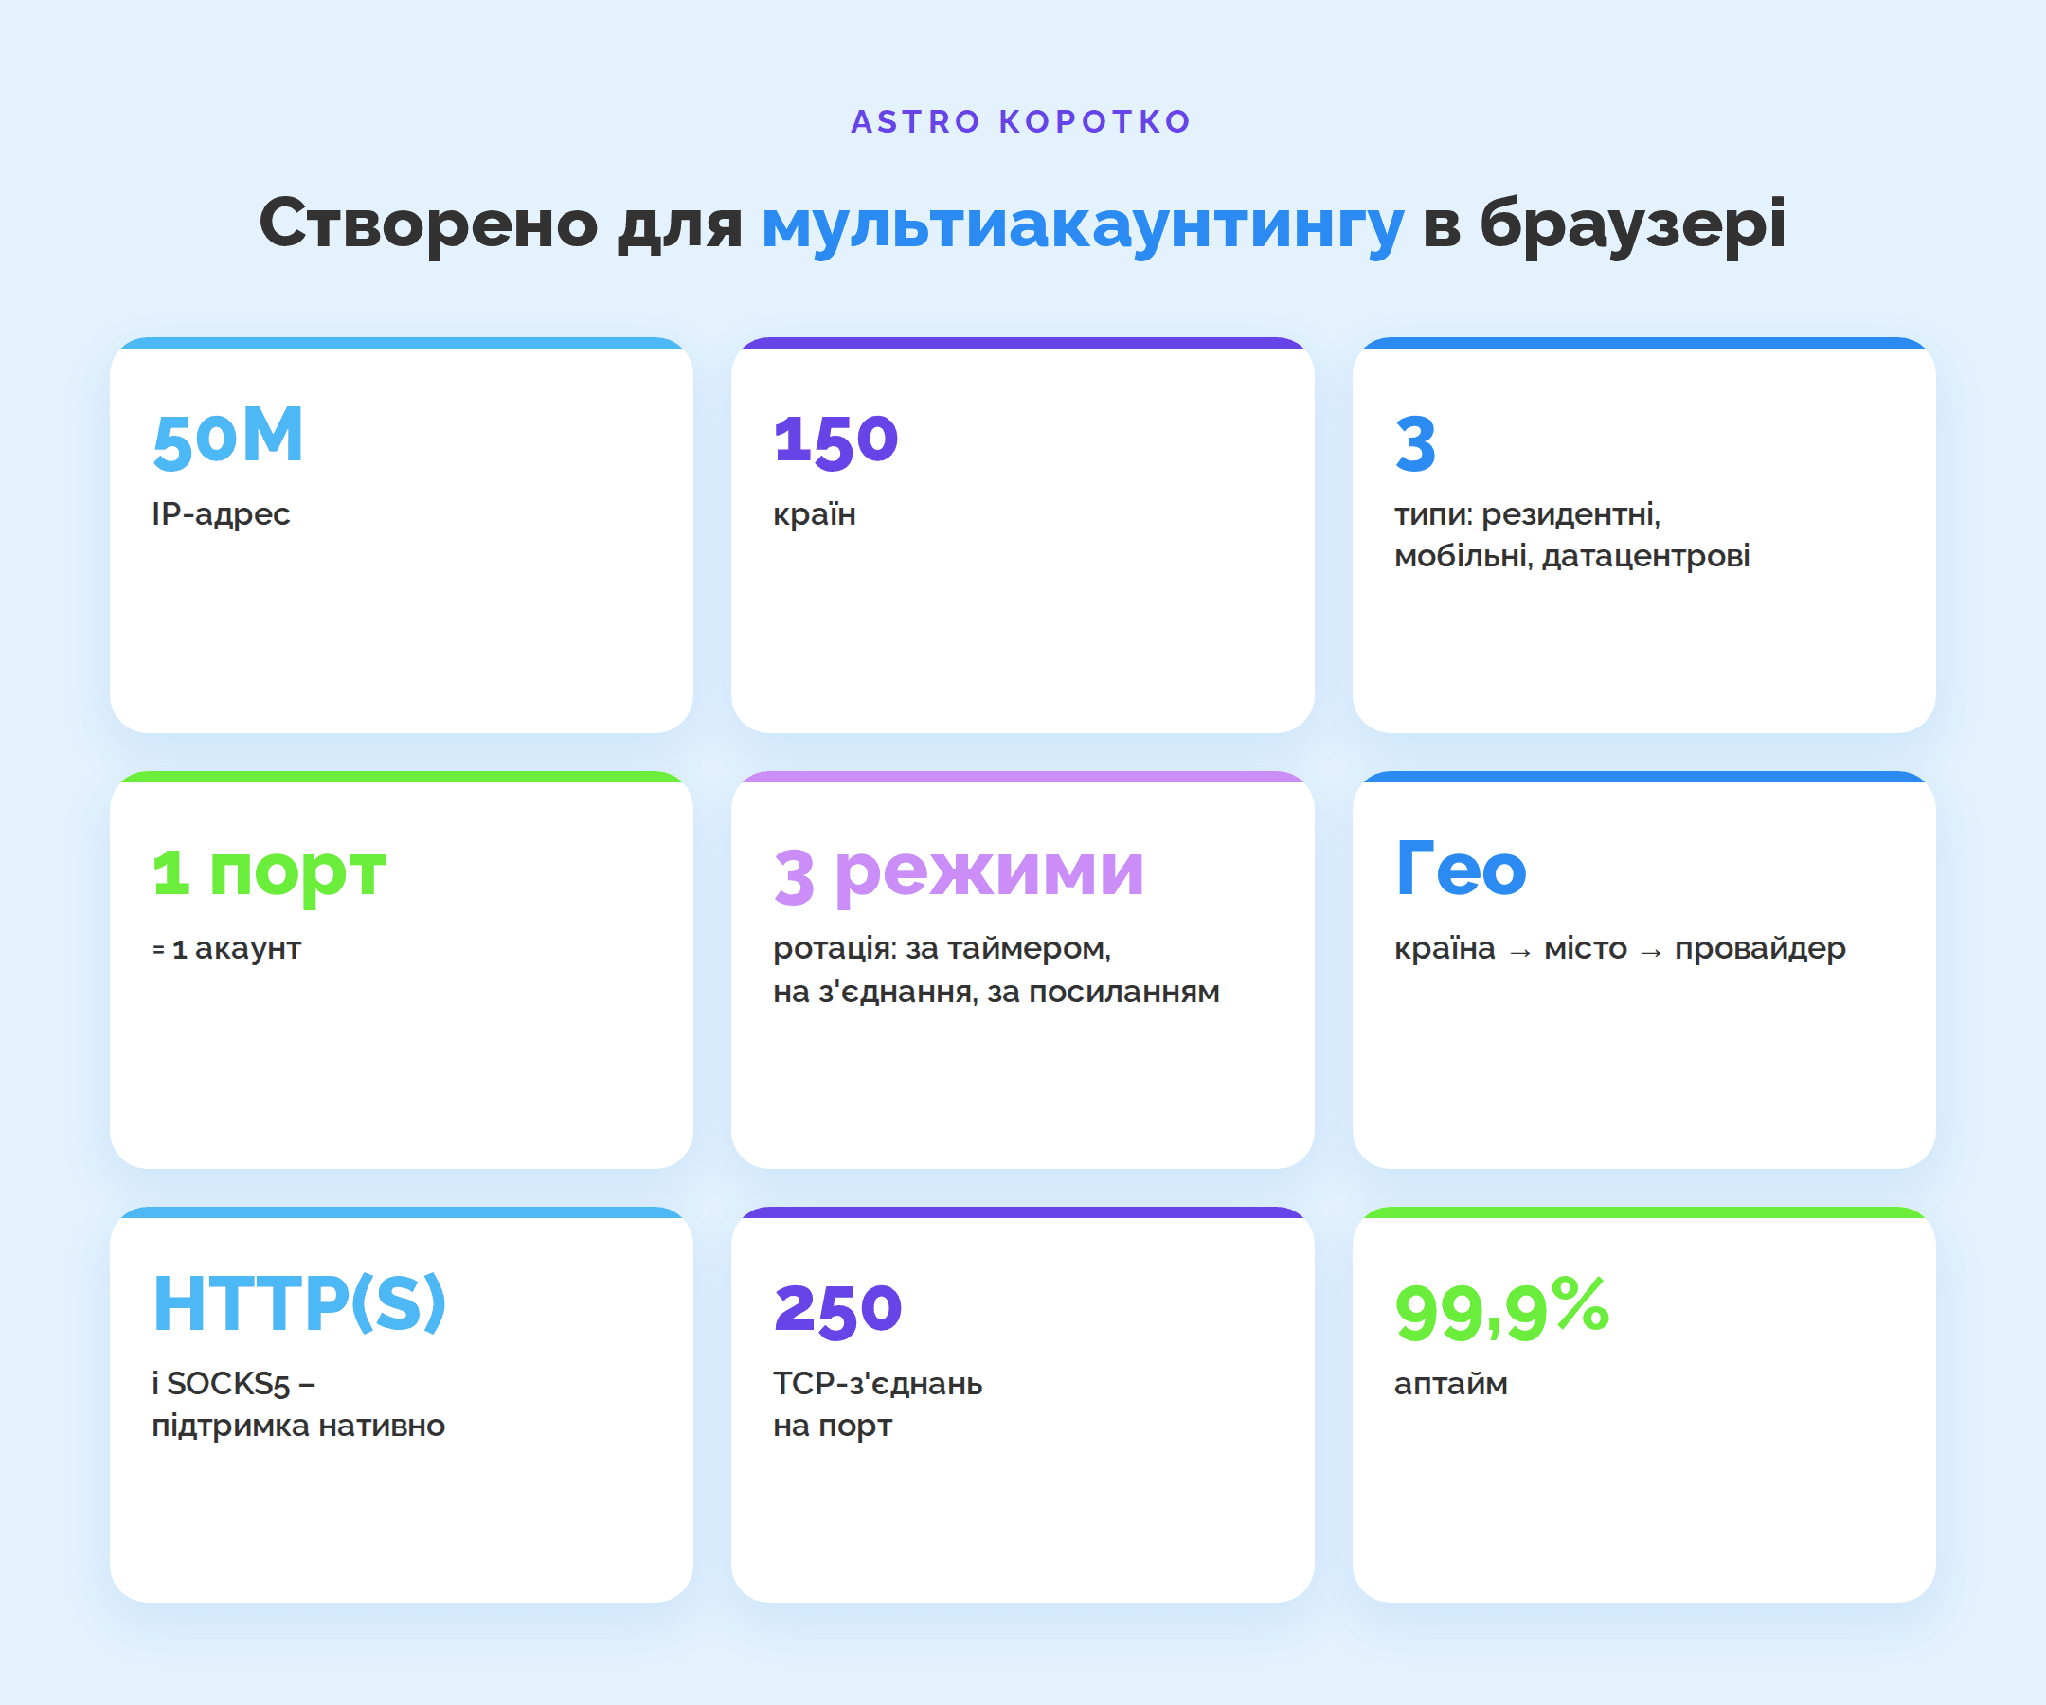Viewport: 2046px width, 1705px height.
Task: Click the large blue 3 numeral
Action: point(1415,444)
